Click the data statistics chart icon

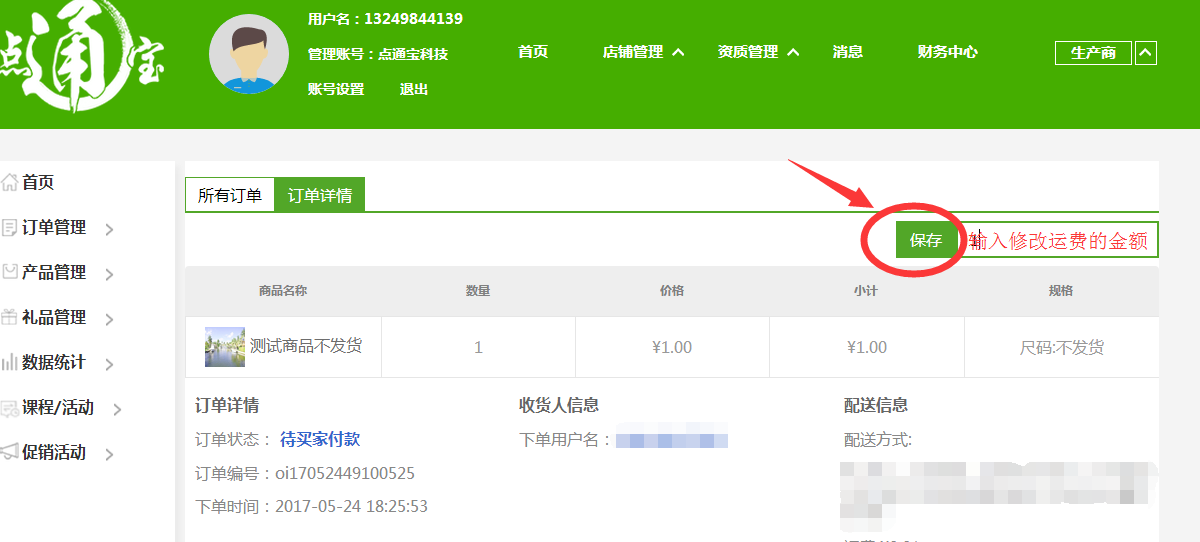pos(10,363)
